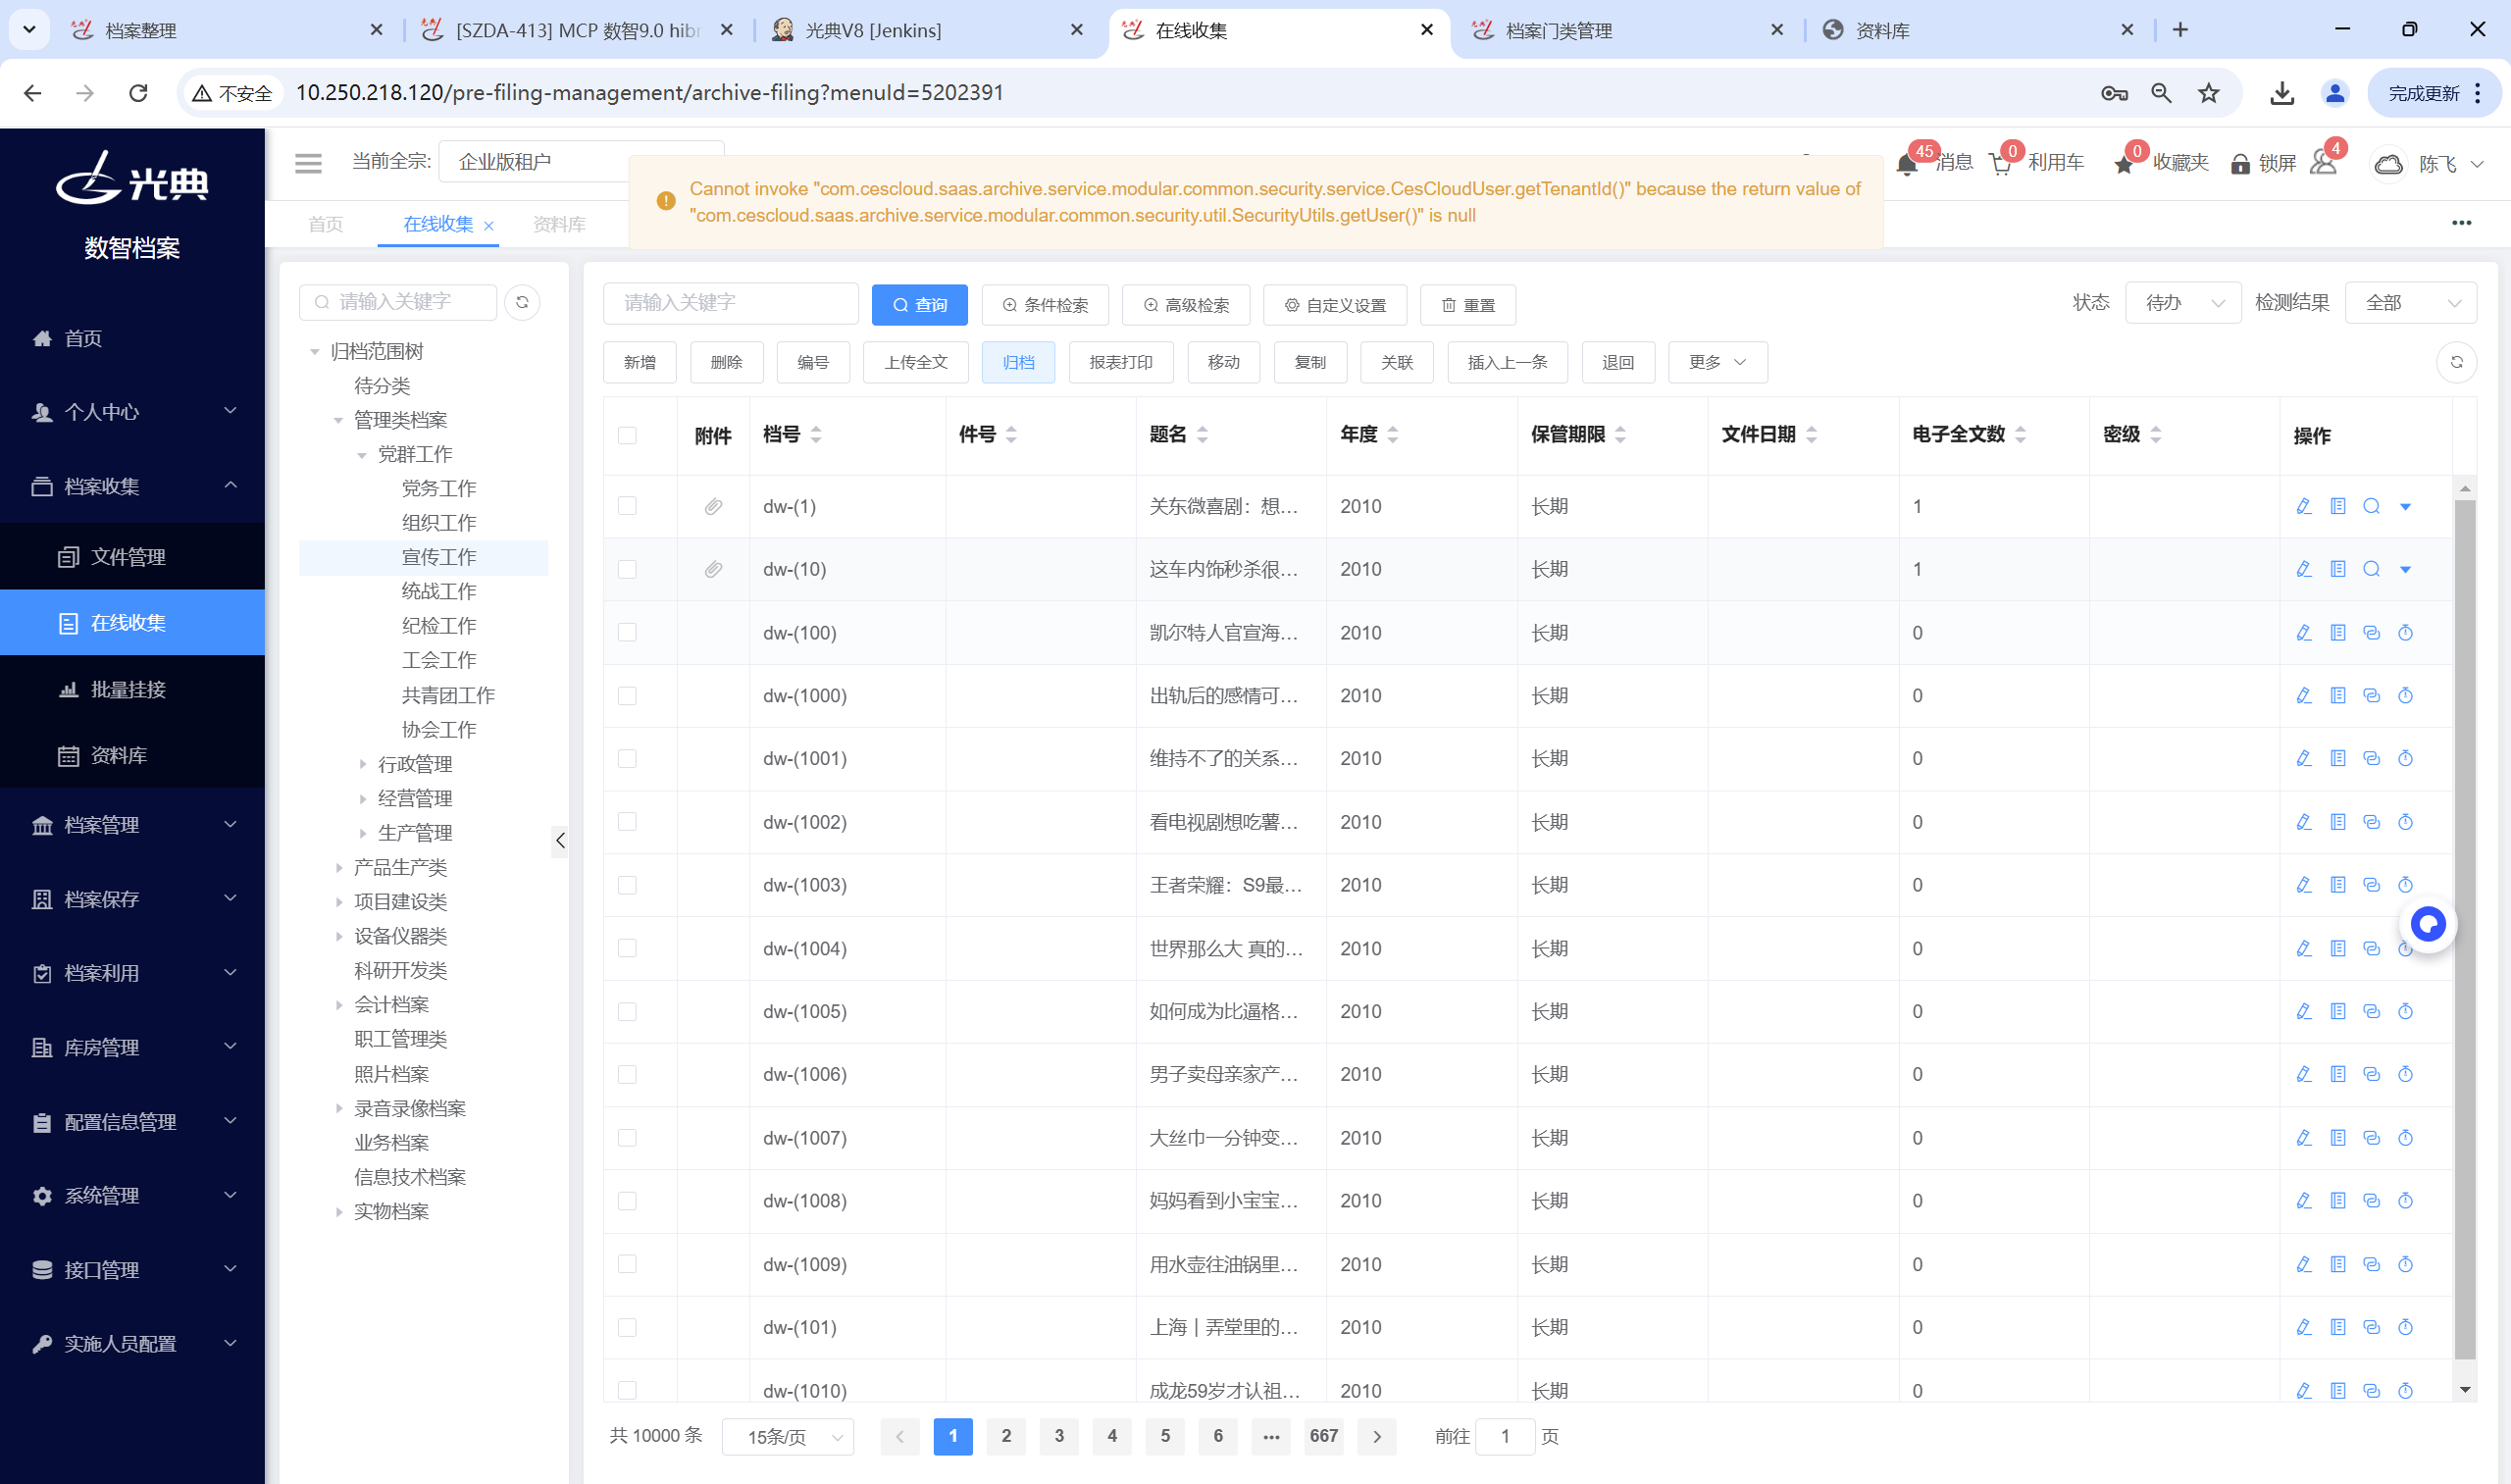This screenshot has height=1484, width=2511.
Task: Check the checkbox for row dw-(1003)
Action: (x=627, y=885)
